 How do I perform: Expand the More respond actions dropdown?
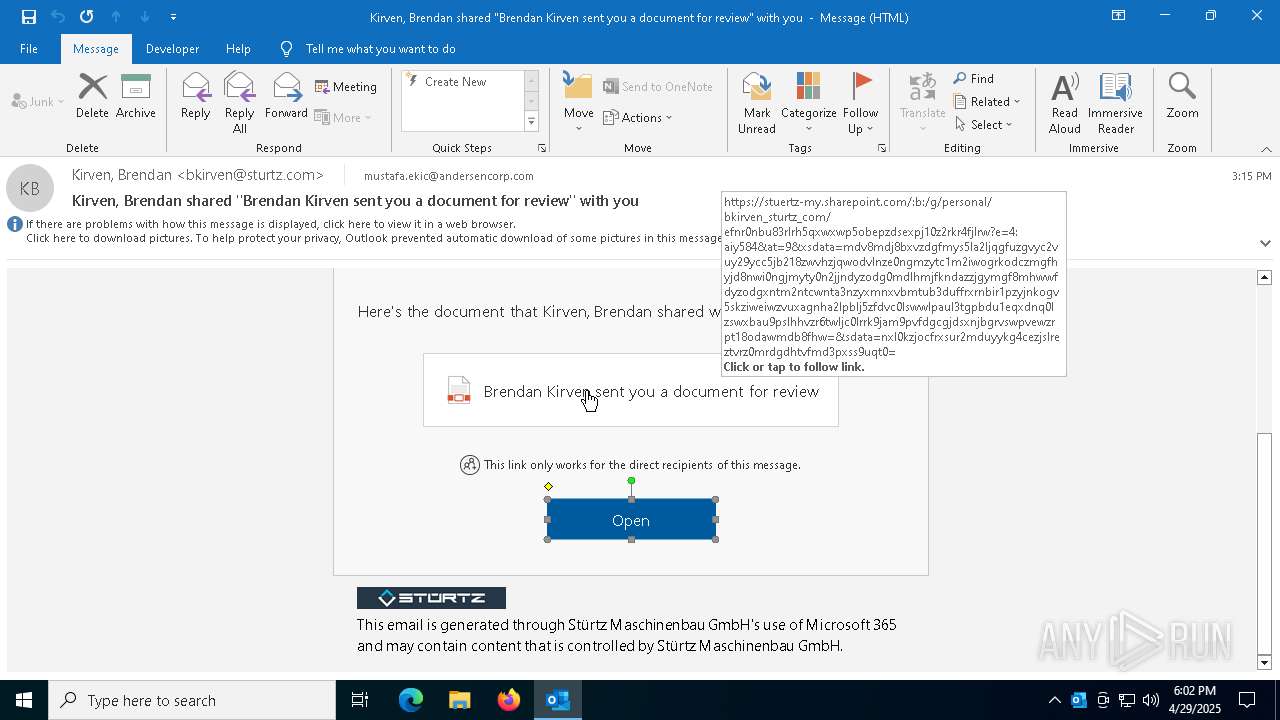343,117
